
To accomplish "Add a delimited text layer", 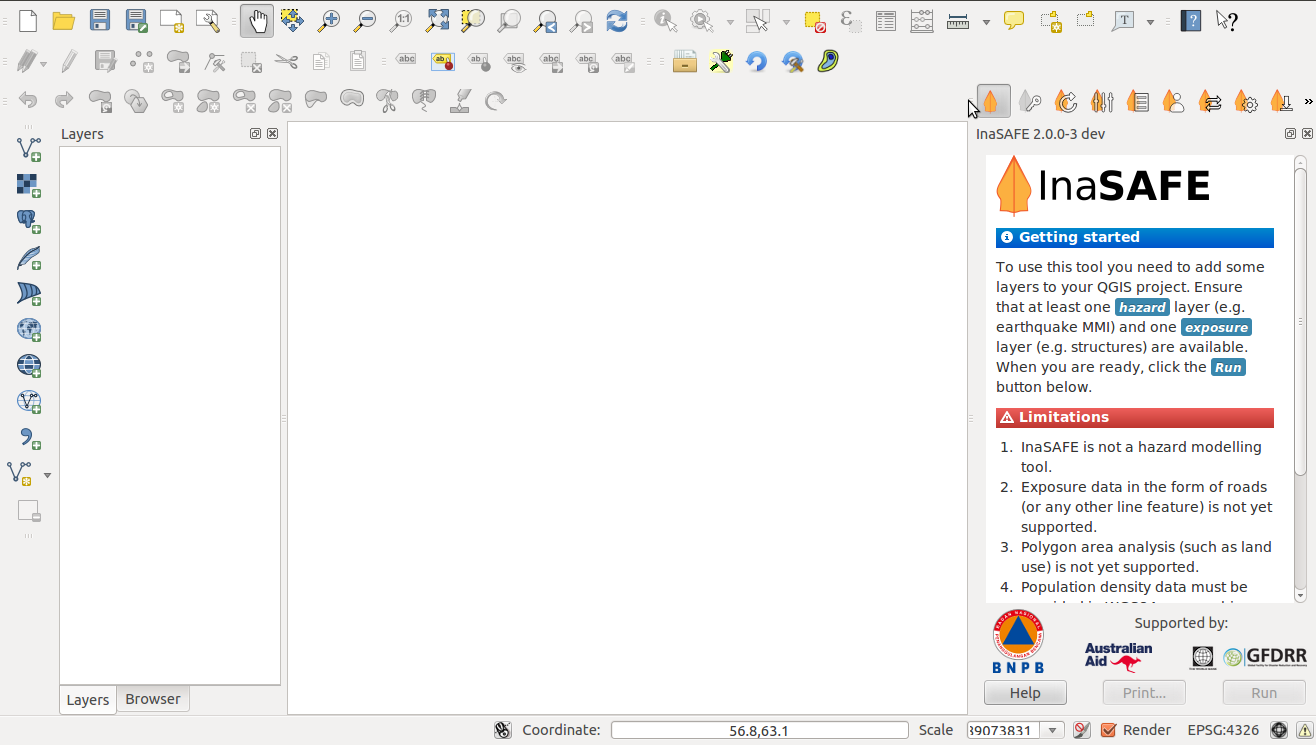I will point(28,437).
